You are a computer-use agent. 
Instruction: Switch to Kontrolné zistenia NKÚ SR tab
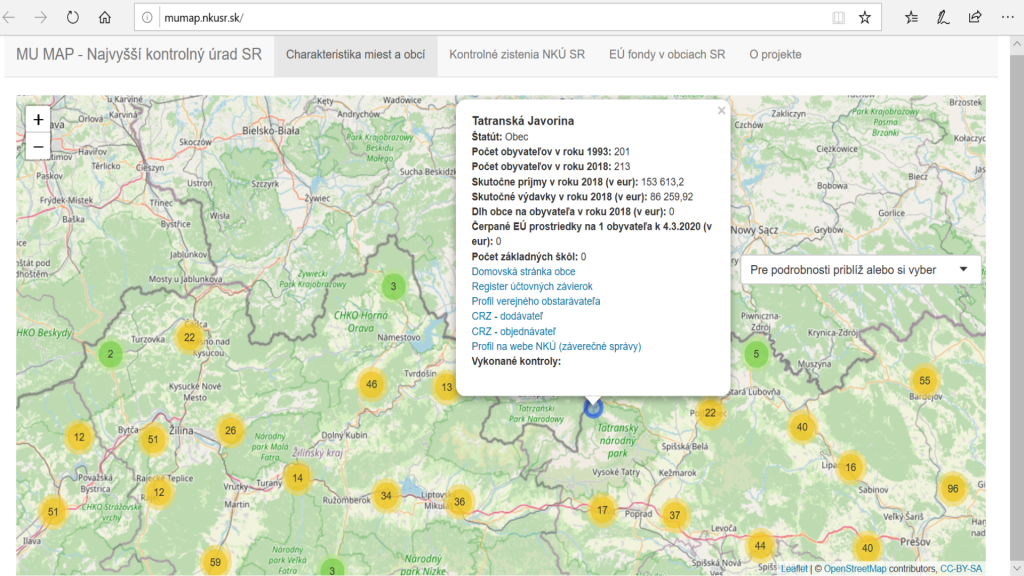tap(517, 55)
